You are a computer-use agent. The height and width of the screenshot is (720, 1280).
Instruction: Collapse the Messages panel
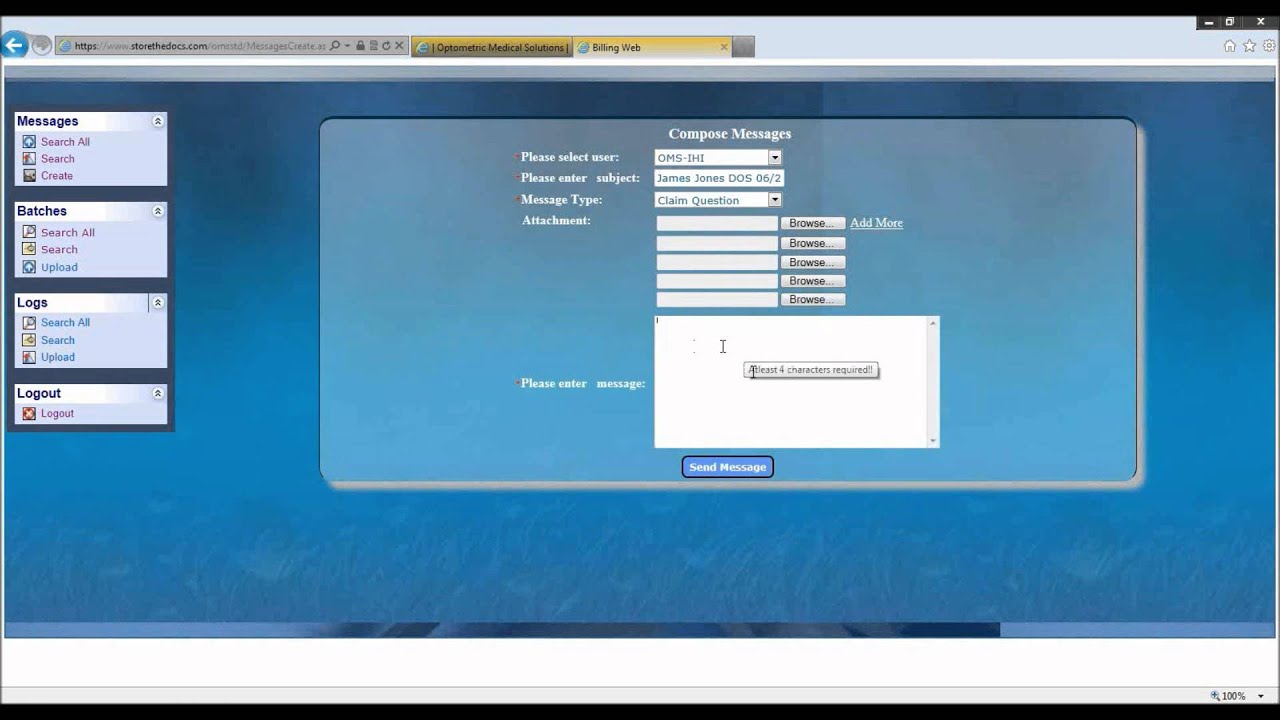click(157, 121)
